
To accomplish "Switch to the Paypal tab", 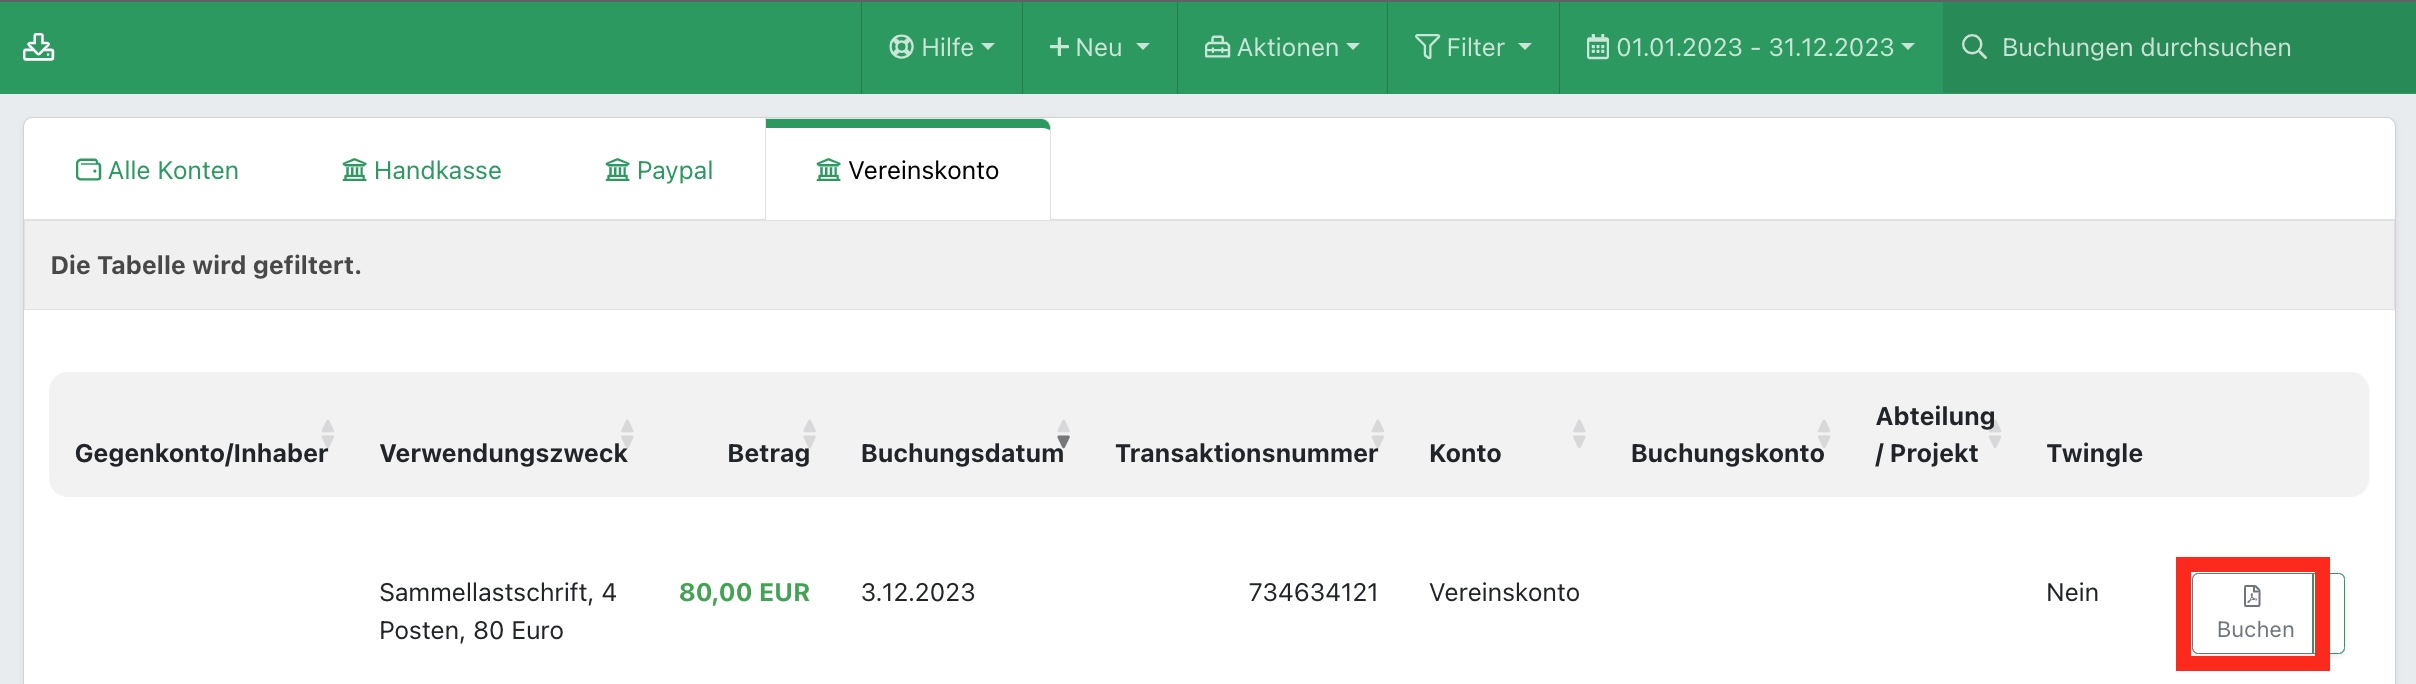I will click(x=659, y=170).
